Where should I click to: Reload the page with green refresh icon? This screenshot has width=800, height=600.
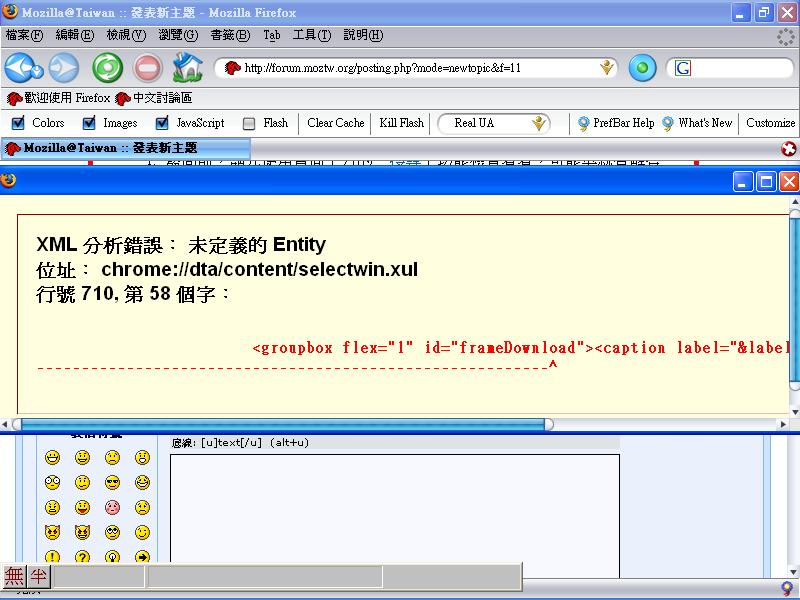click(107, 68)
